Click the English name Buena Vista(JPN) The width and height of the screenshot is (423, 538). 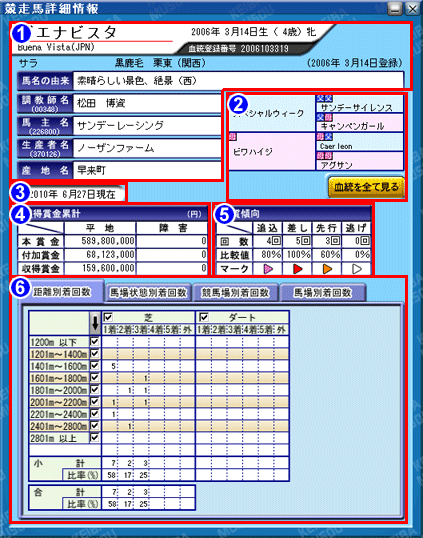(56, 47)
